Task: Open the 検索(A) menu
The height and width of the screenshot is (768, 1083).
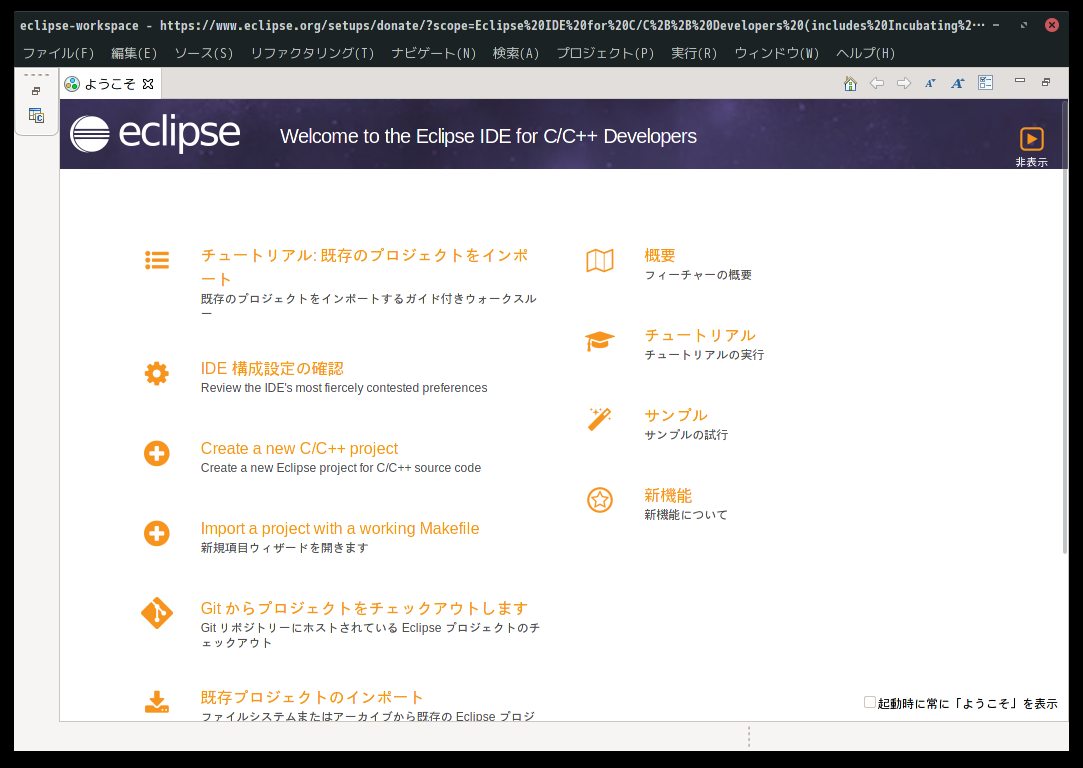Action: click(516, 53)
